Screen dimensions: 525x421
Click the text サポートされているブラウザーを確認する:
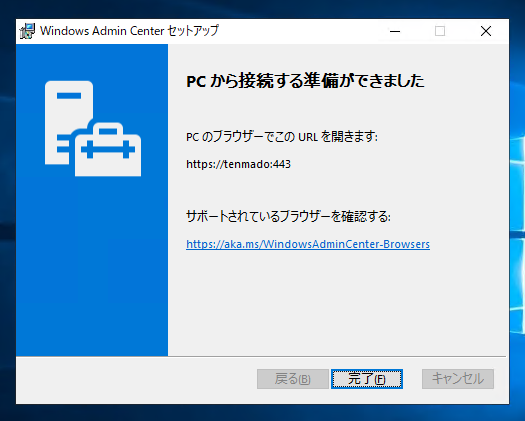(288, 216)
